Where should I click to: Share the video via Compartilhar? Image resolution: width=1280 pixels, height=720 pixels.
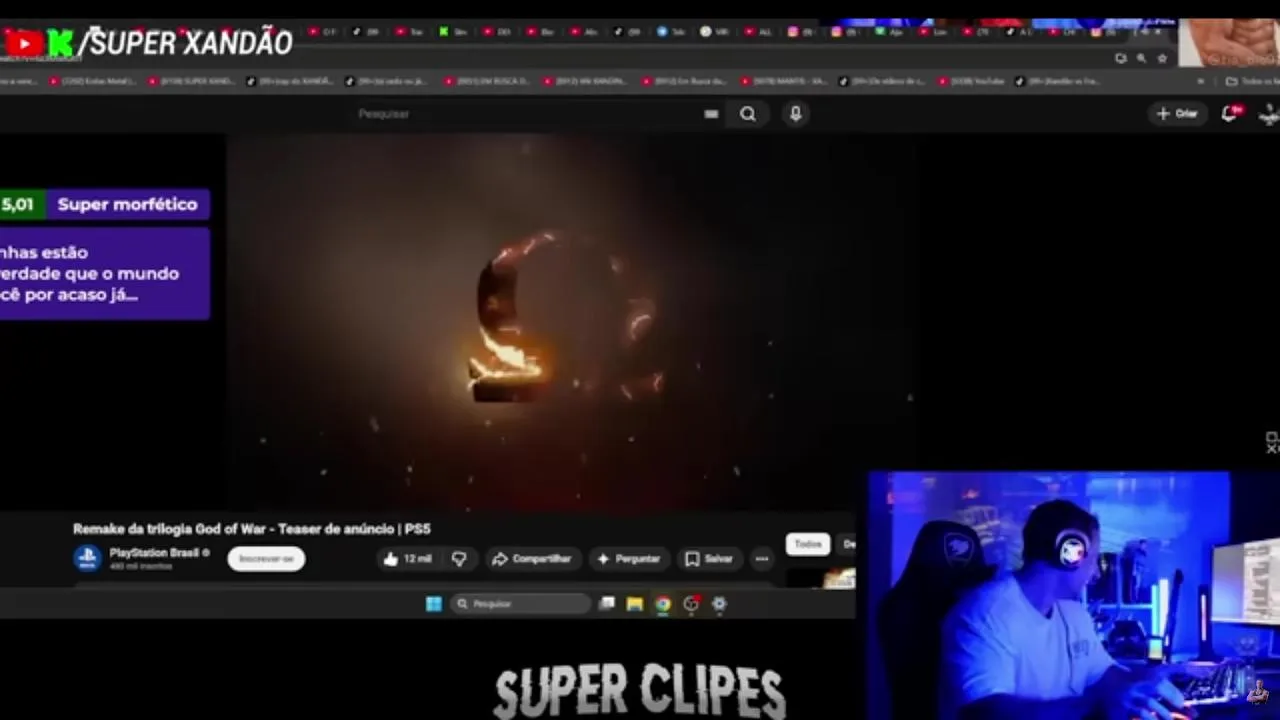[x=531, y=559]
